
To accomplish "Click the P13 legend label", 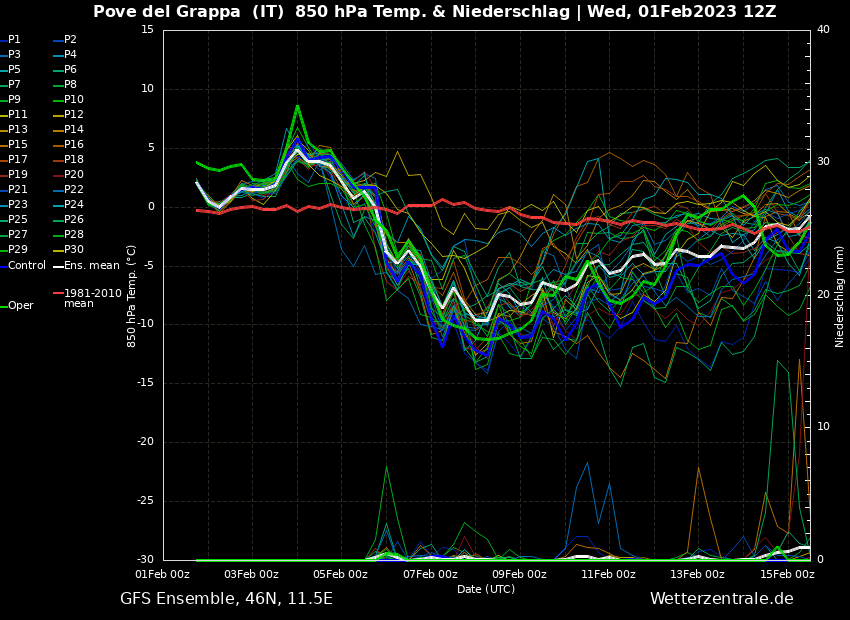I will 17,130.
